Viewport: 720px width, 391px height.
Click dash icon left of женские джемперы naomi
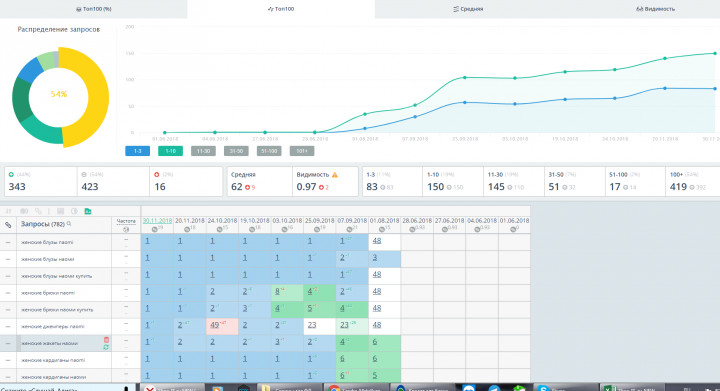[8, 326]
